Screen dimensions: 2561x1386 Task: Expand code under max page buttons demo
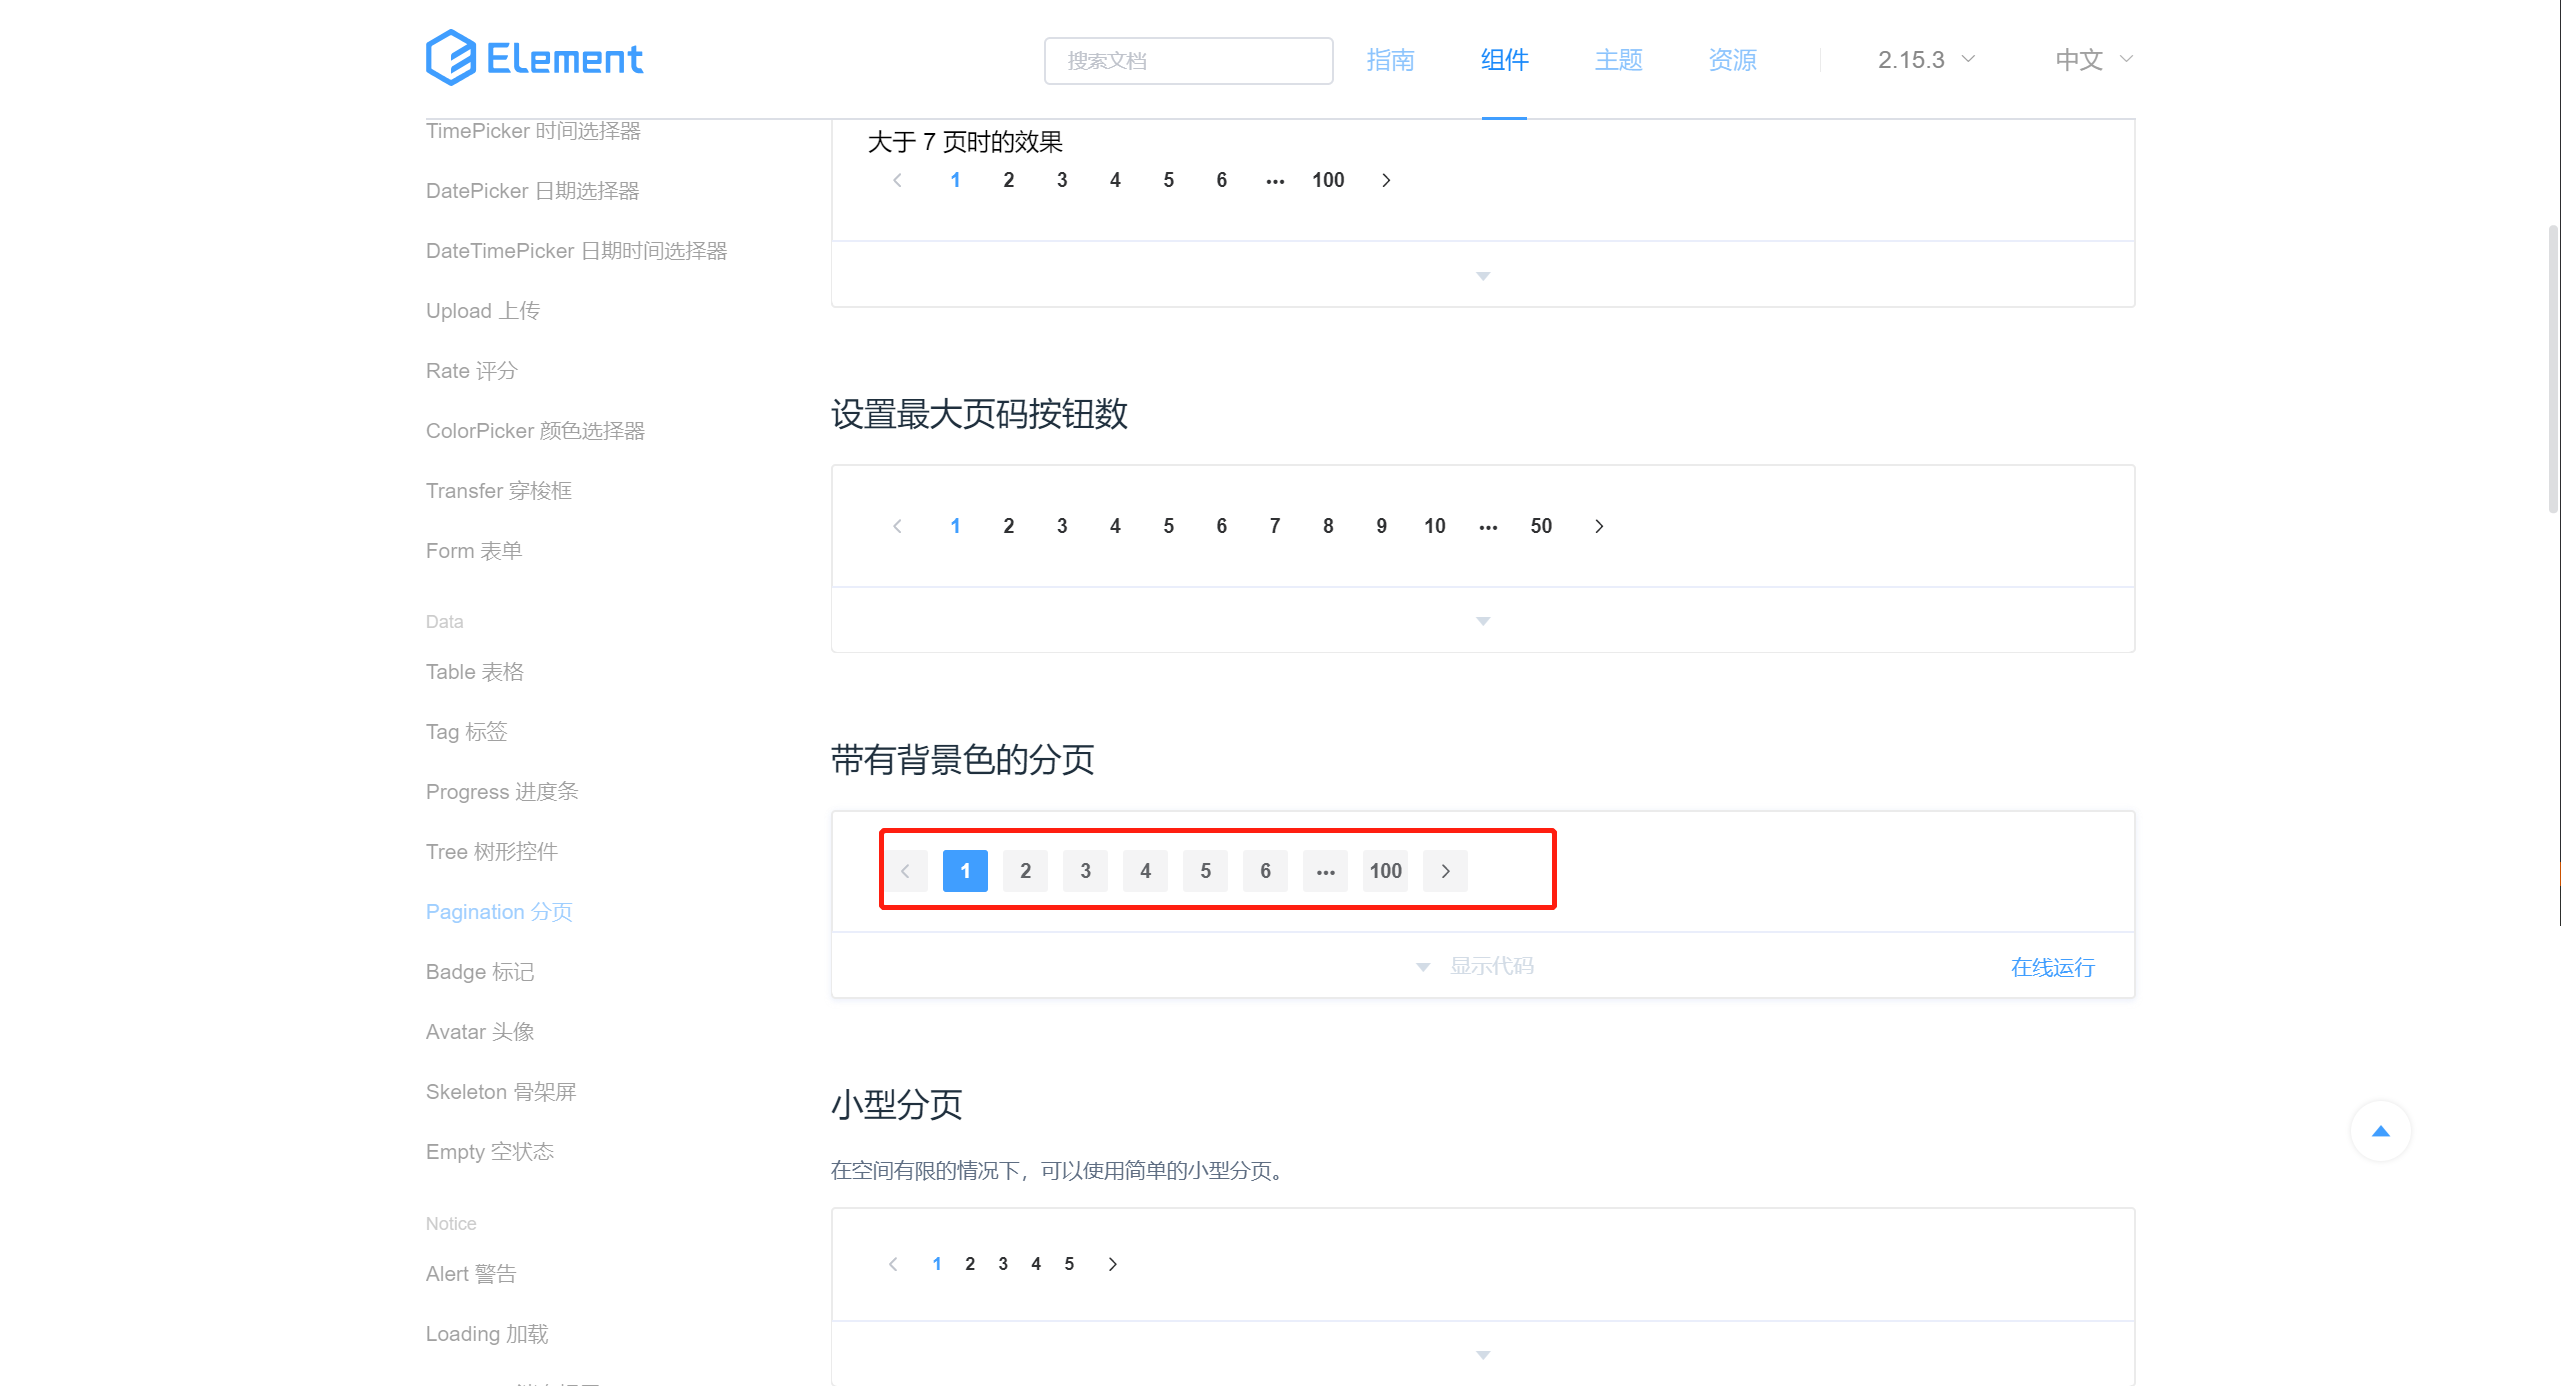[x=1483, y=621]
